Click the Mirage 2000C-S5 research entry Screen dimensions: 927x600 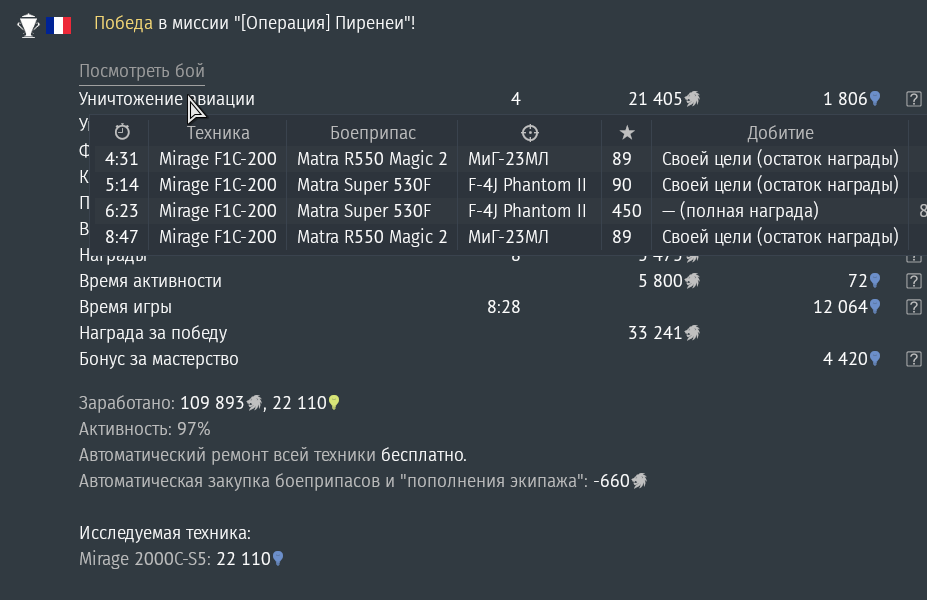[181, 559]
